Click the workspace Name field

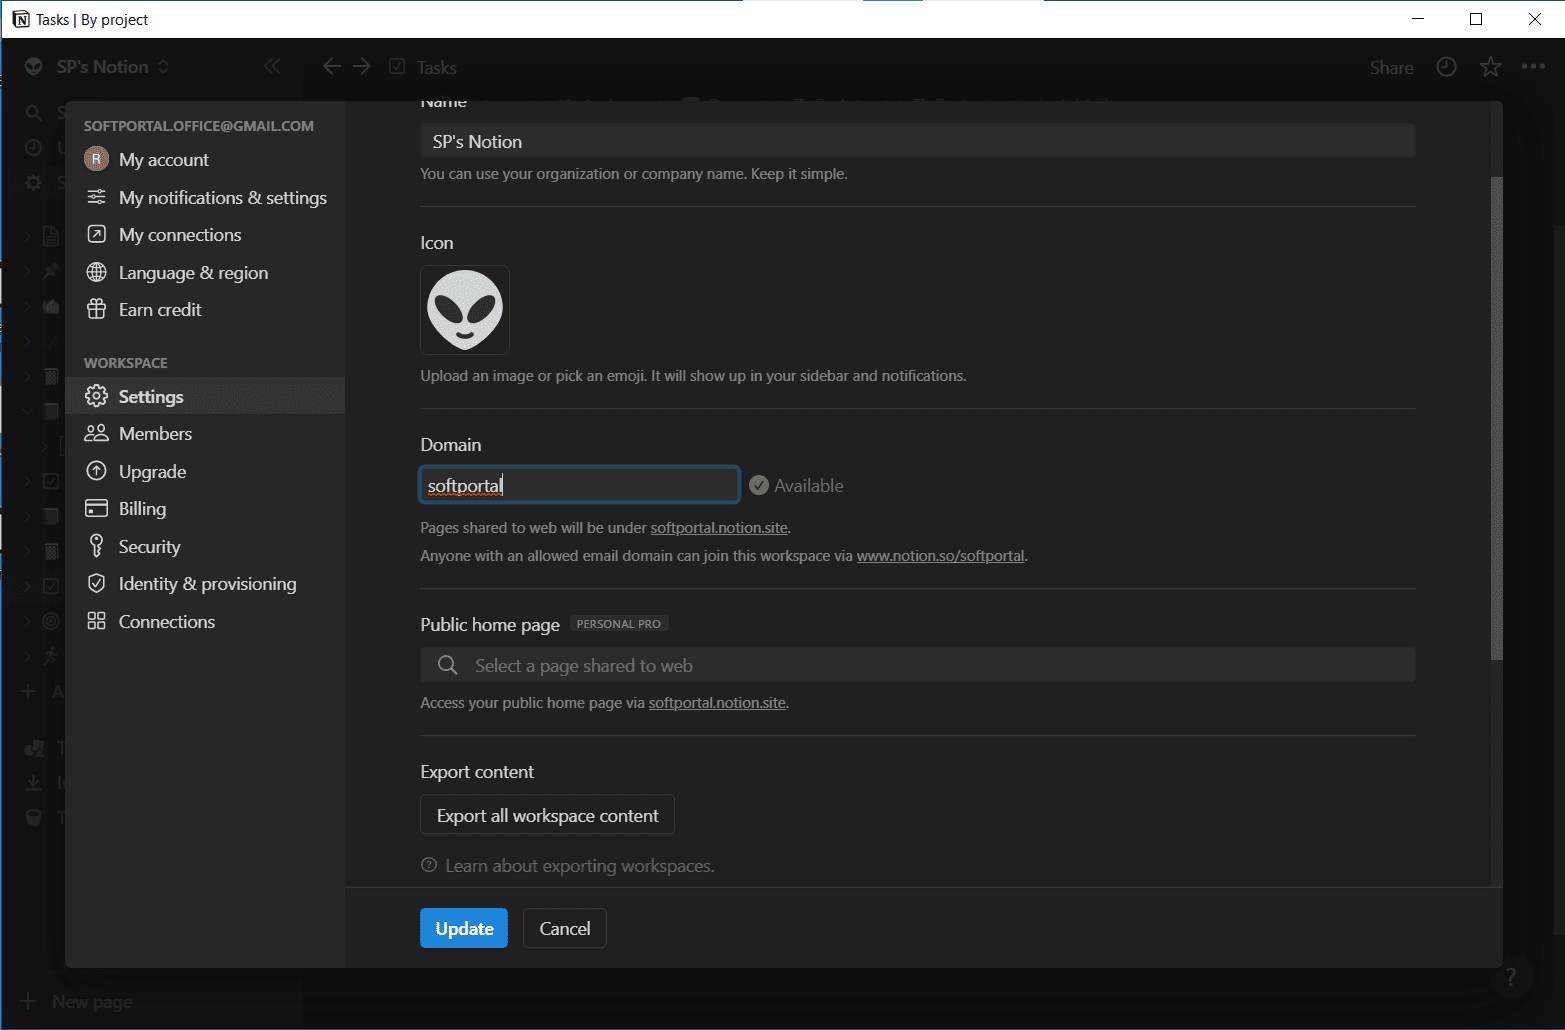point(917,142)
